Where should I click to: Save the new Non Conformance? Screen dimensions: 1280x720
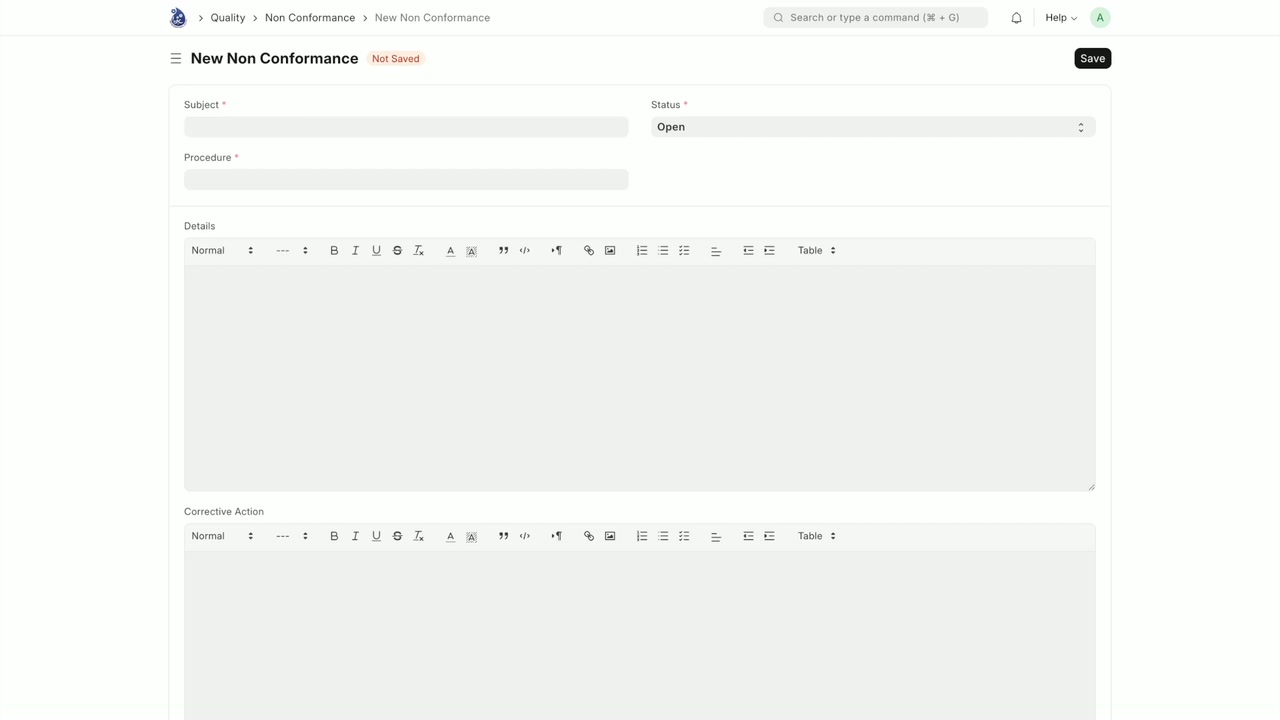click(x=1093, y=59)
